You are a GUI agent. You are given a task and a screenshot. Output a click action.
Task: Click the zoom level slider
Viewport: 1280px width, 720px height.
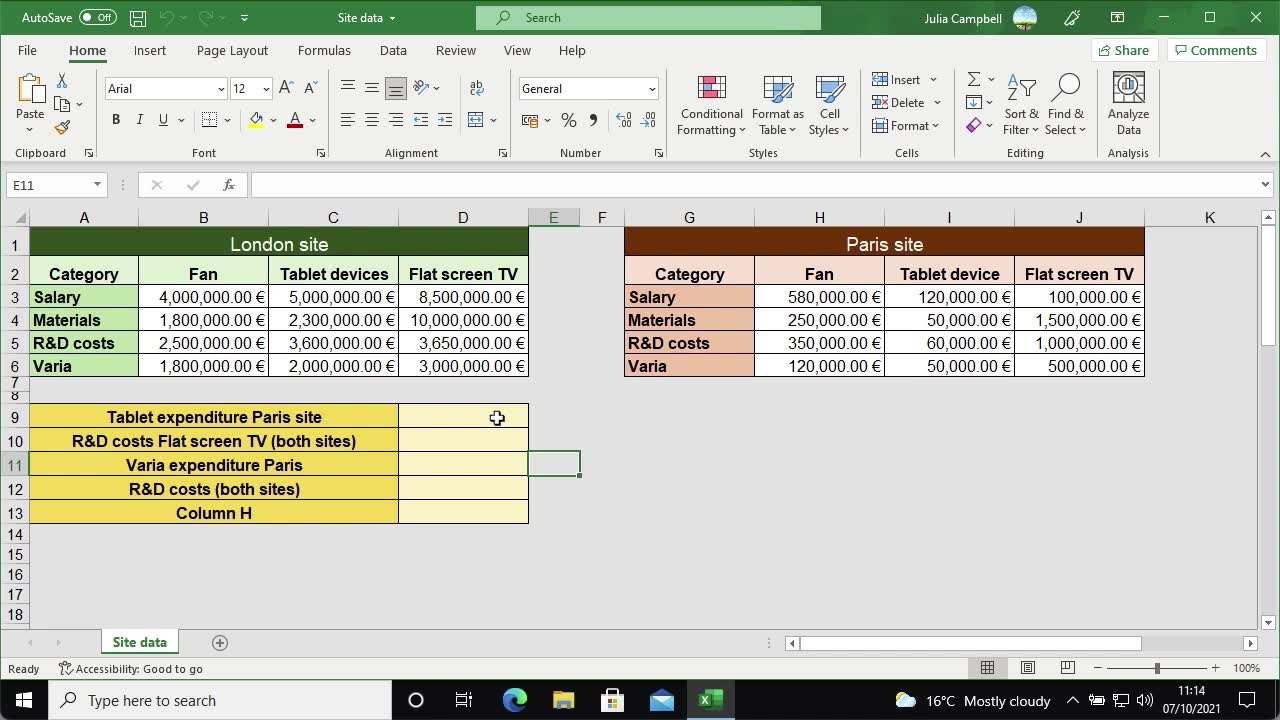[x=1157, y=668]
